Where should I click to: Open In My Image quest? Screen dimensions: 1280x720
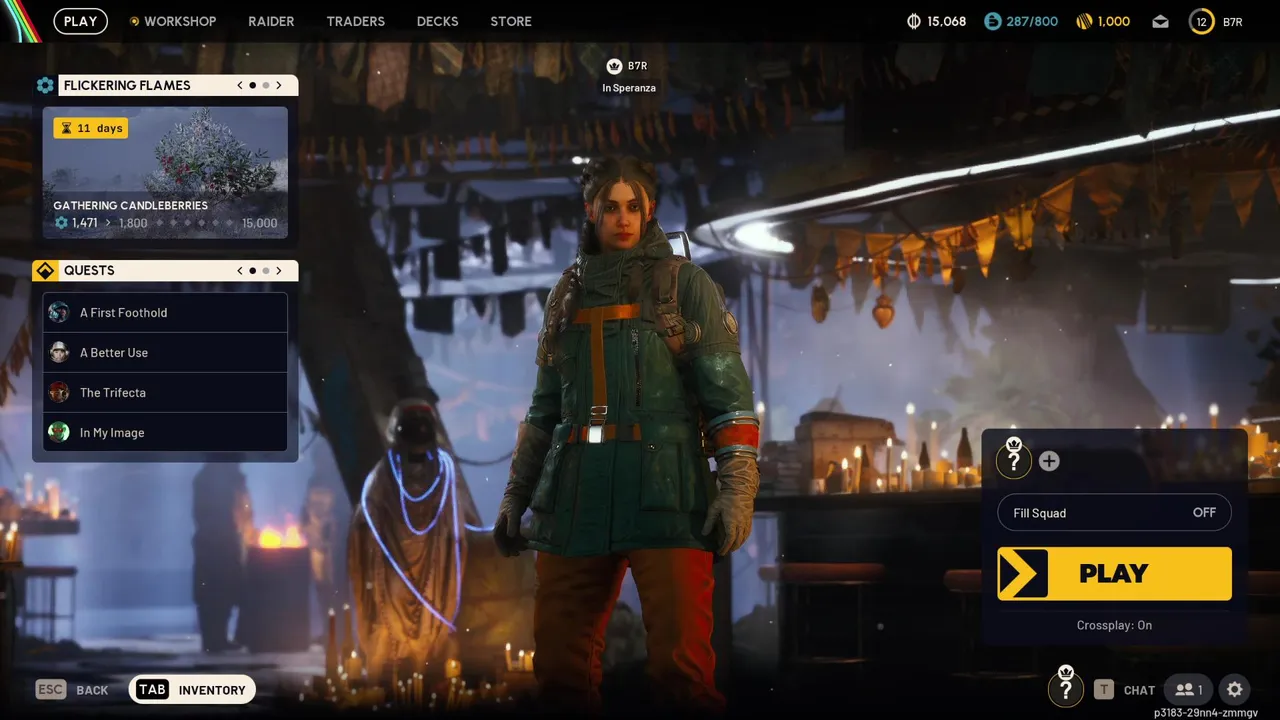coord(165,432)
